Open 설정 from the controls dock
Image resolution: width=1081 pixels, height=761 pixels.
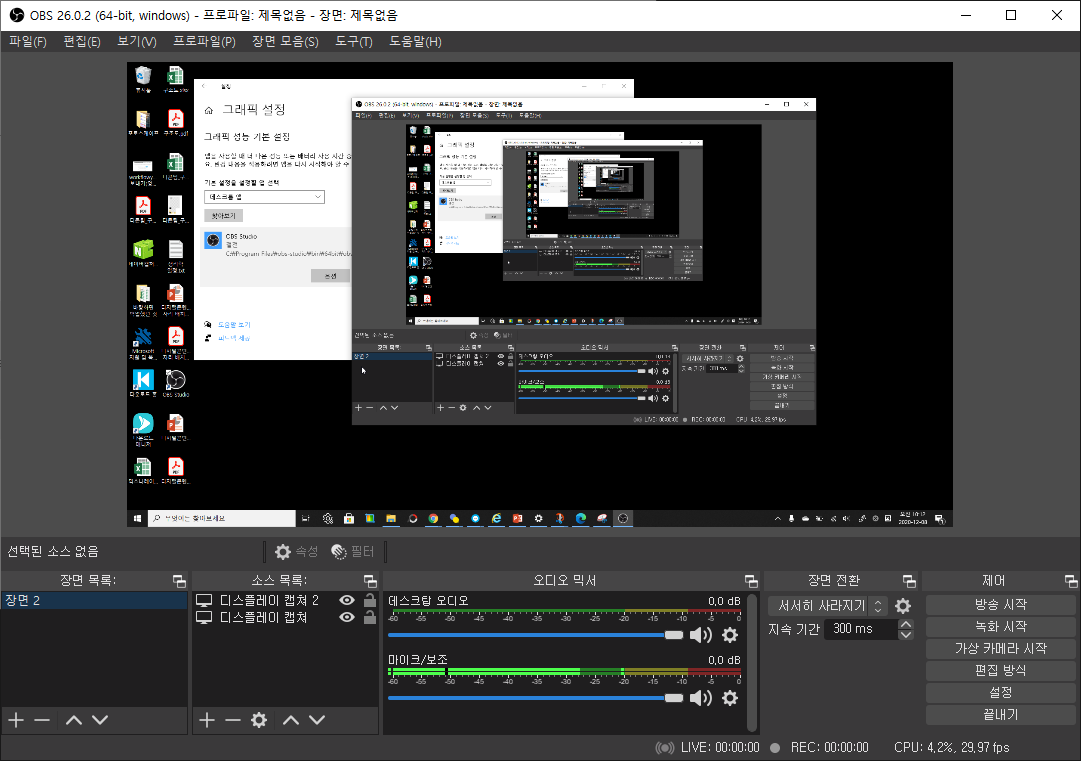pyautogui.click(x=1000, y=693)
